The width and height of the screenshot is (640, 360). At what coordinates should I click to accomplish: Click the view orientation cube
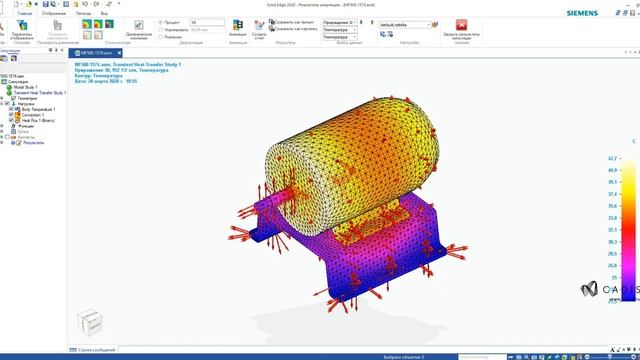(90, 322)
